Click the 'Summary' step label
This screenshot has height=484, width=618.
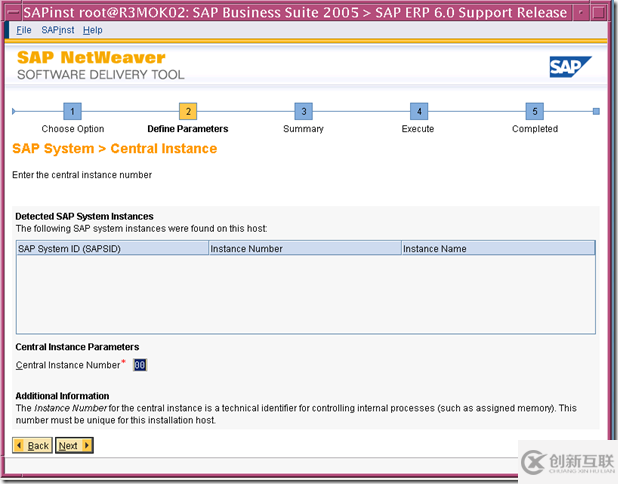pyautogui.click(x=303, y=129)
